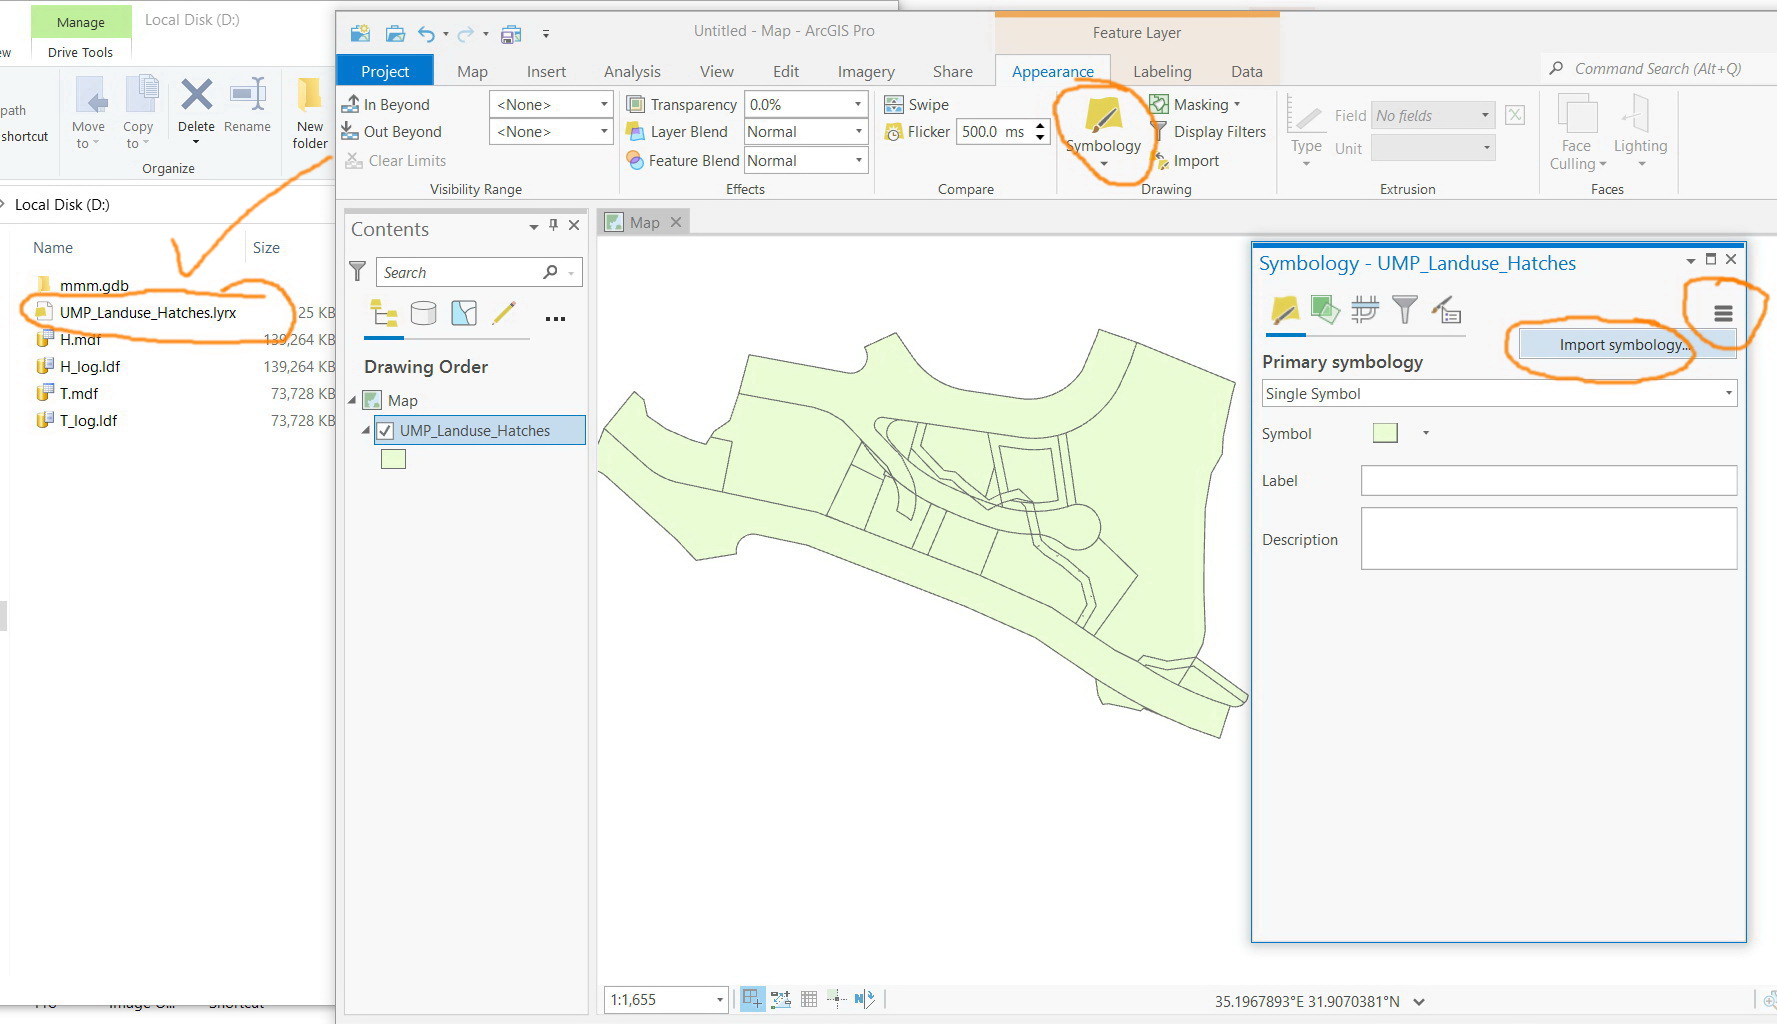
Task: Click the Flicker compare tool icon
Action: coord(895,131)
